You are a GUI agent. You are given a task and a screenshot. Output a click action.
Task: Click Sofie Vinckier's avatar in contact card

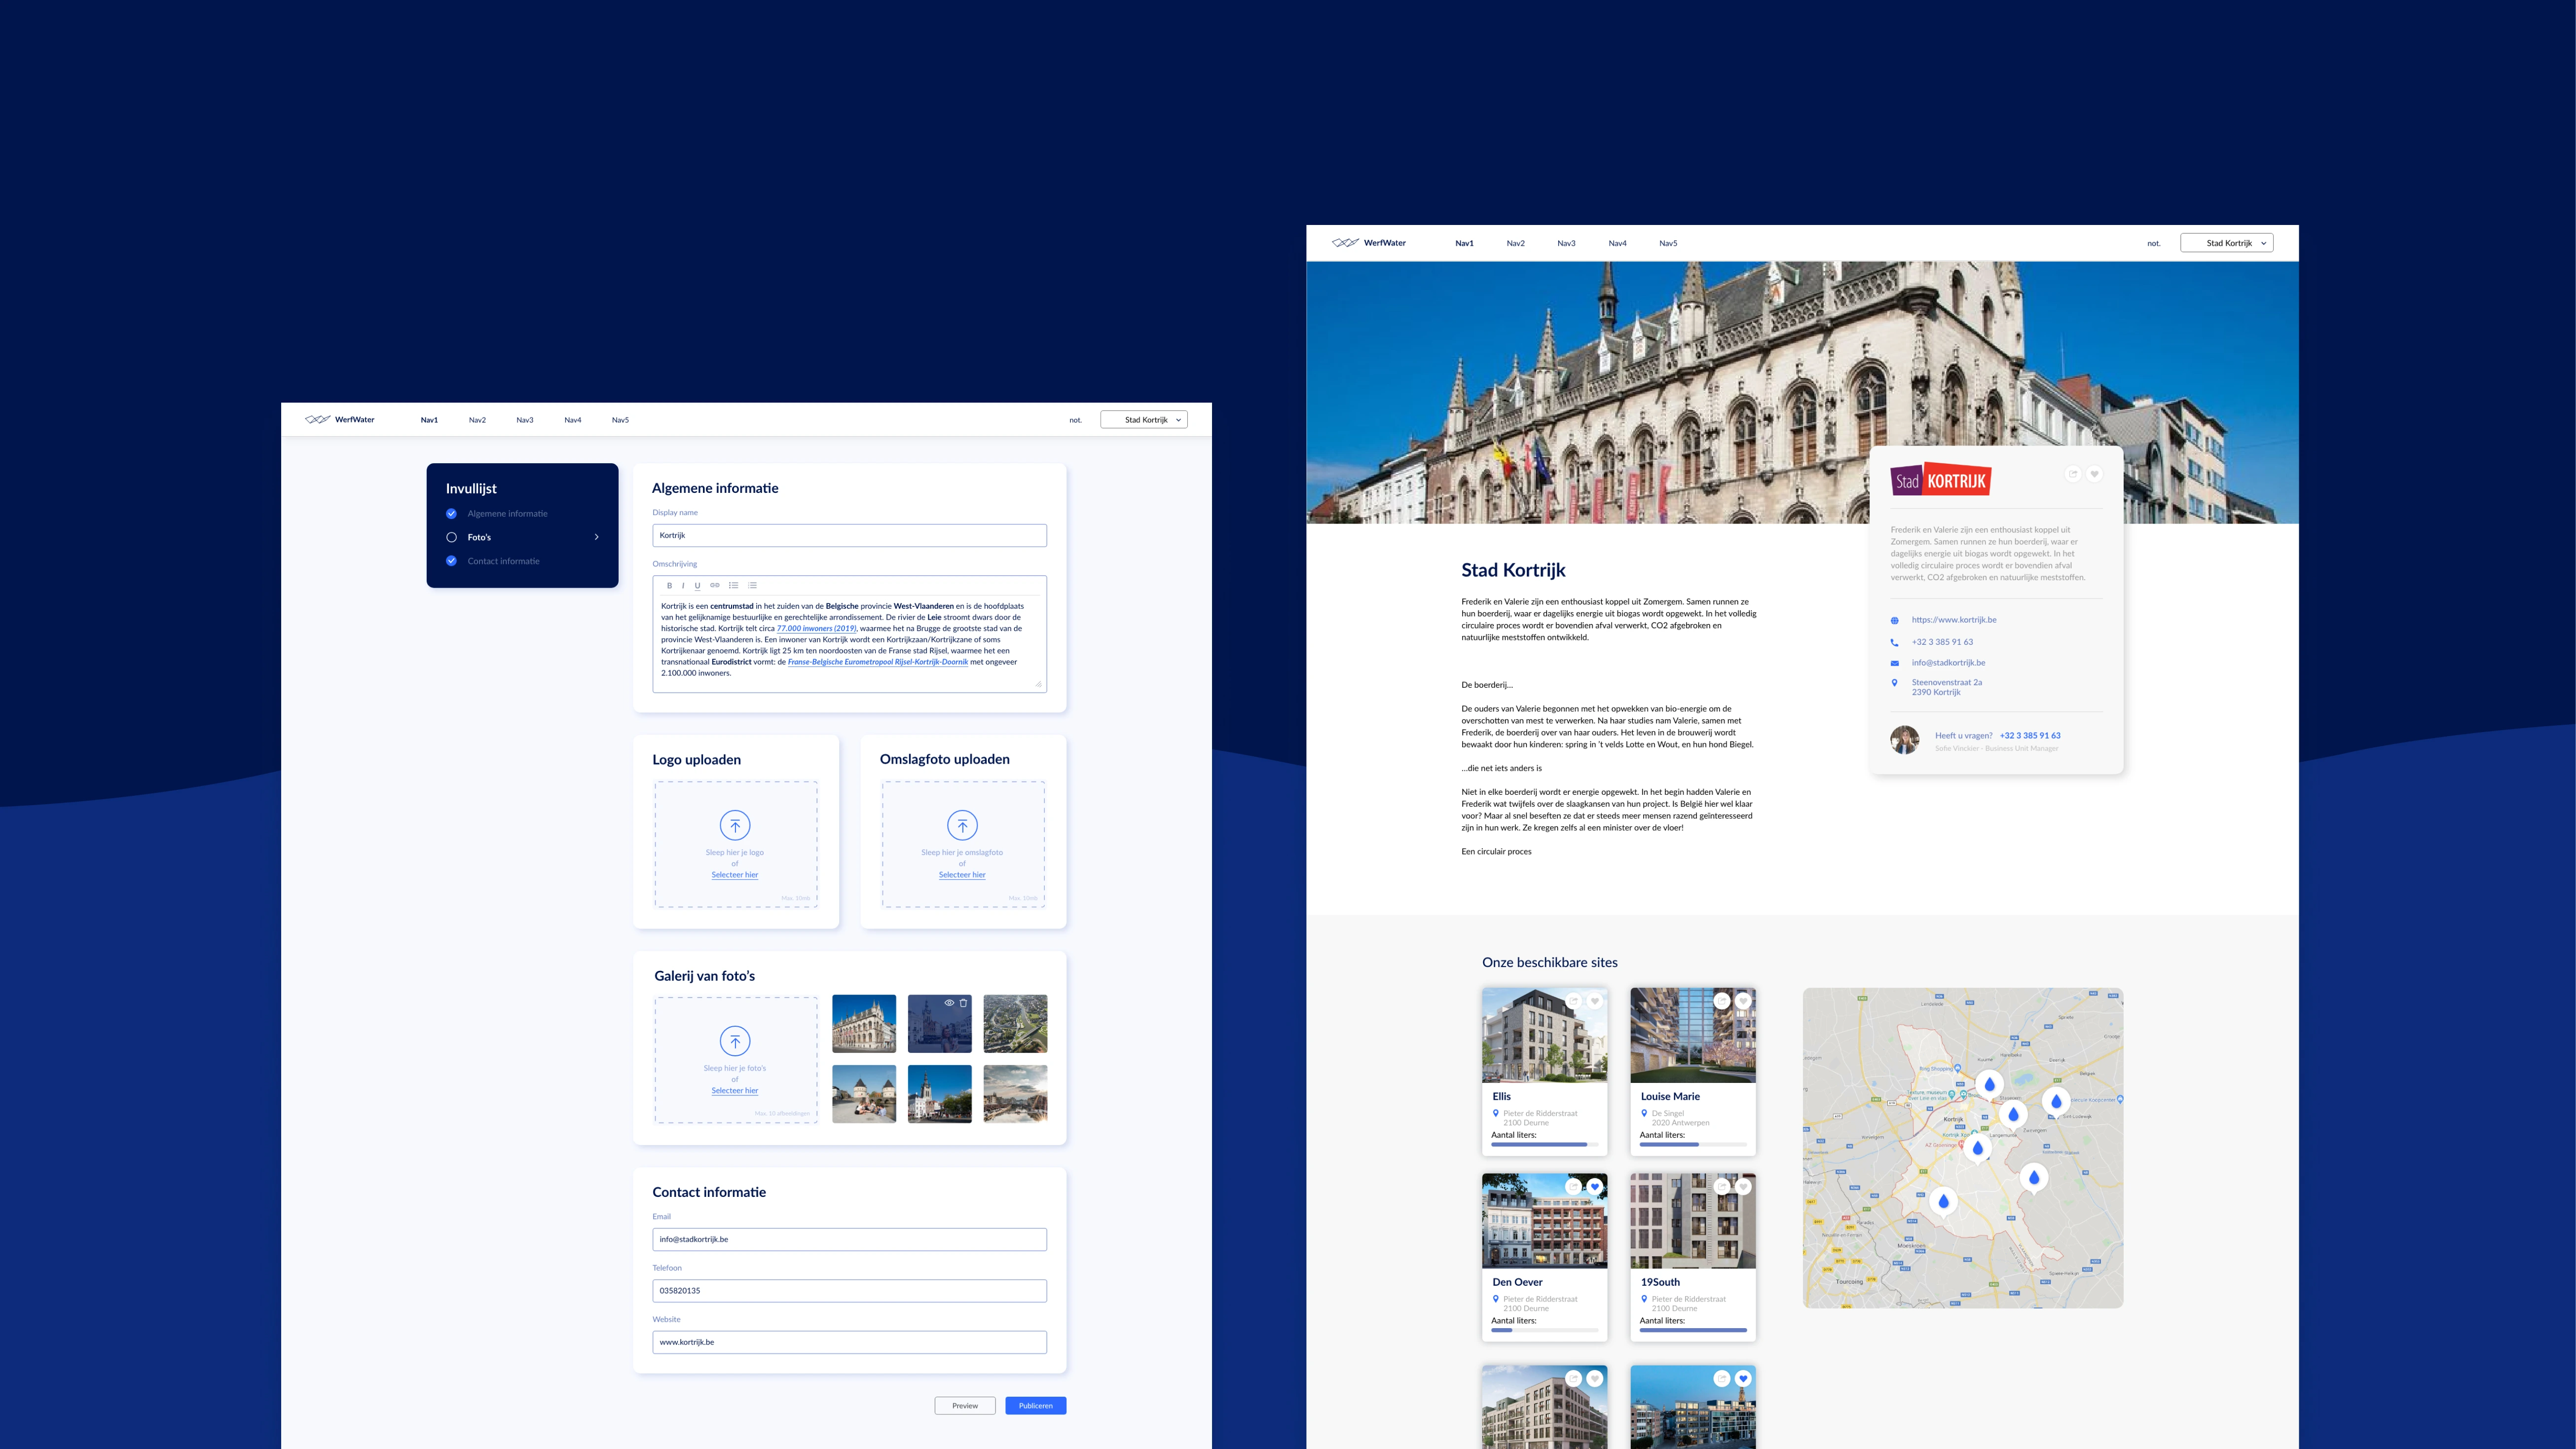(x=1905, y=740)
